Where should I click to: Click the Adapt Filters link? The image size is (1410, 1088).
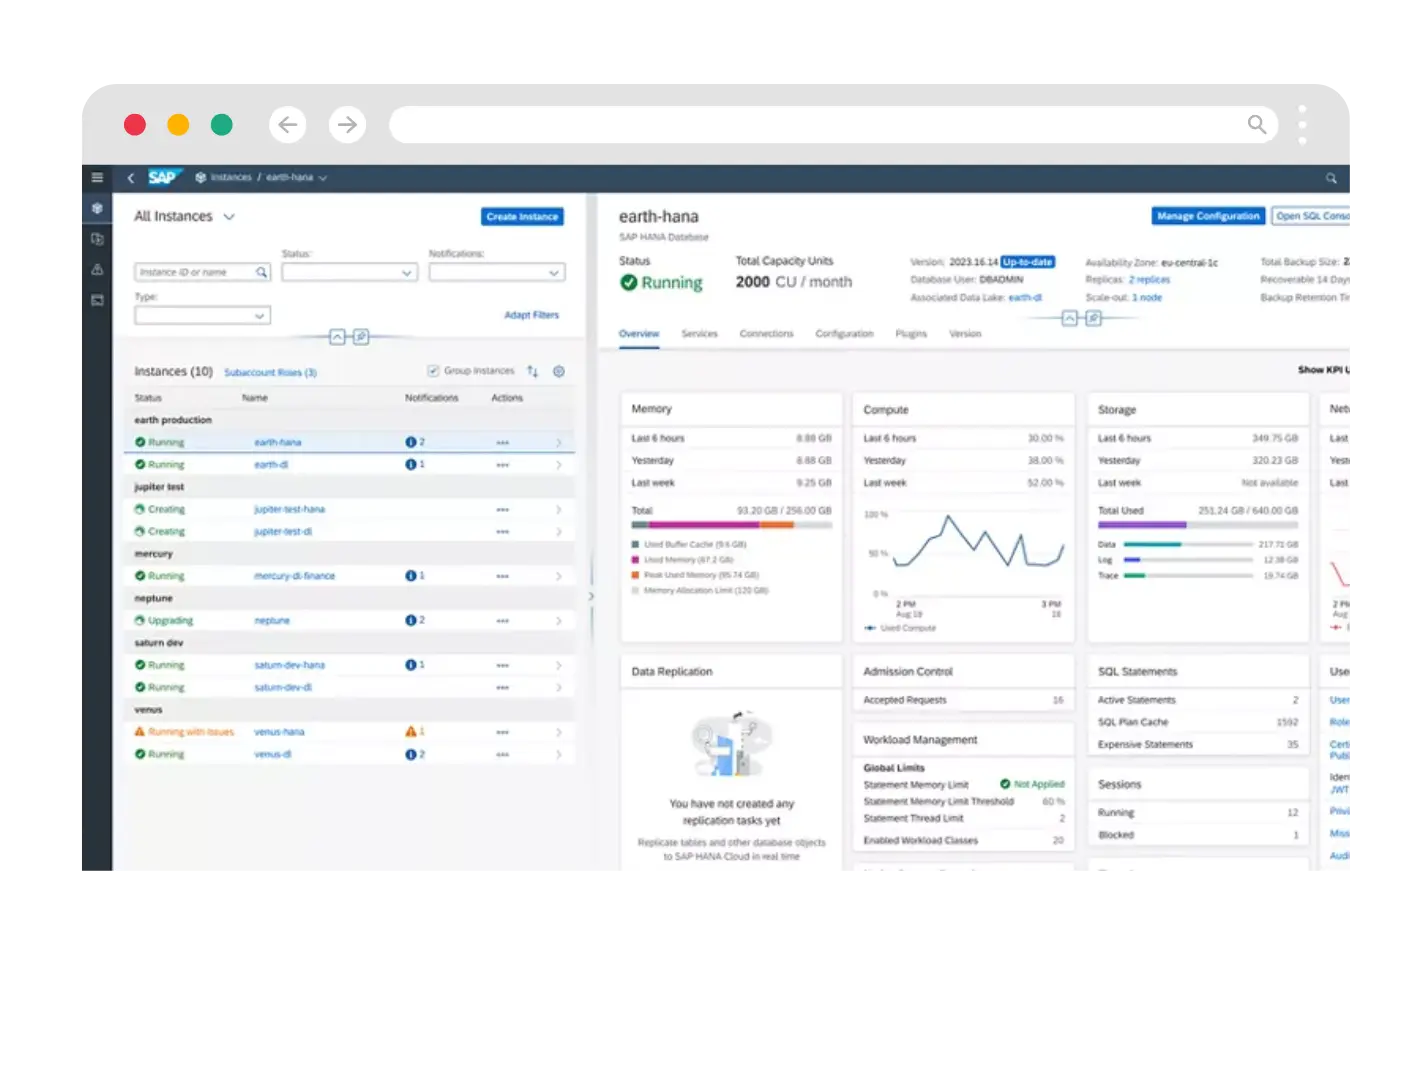pos(531,315)
